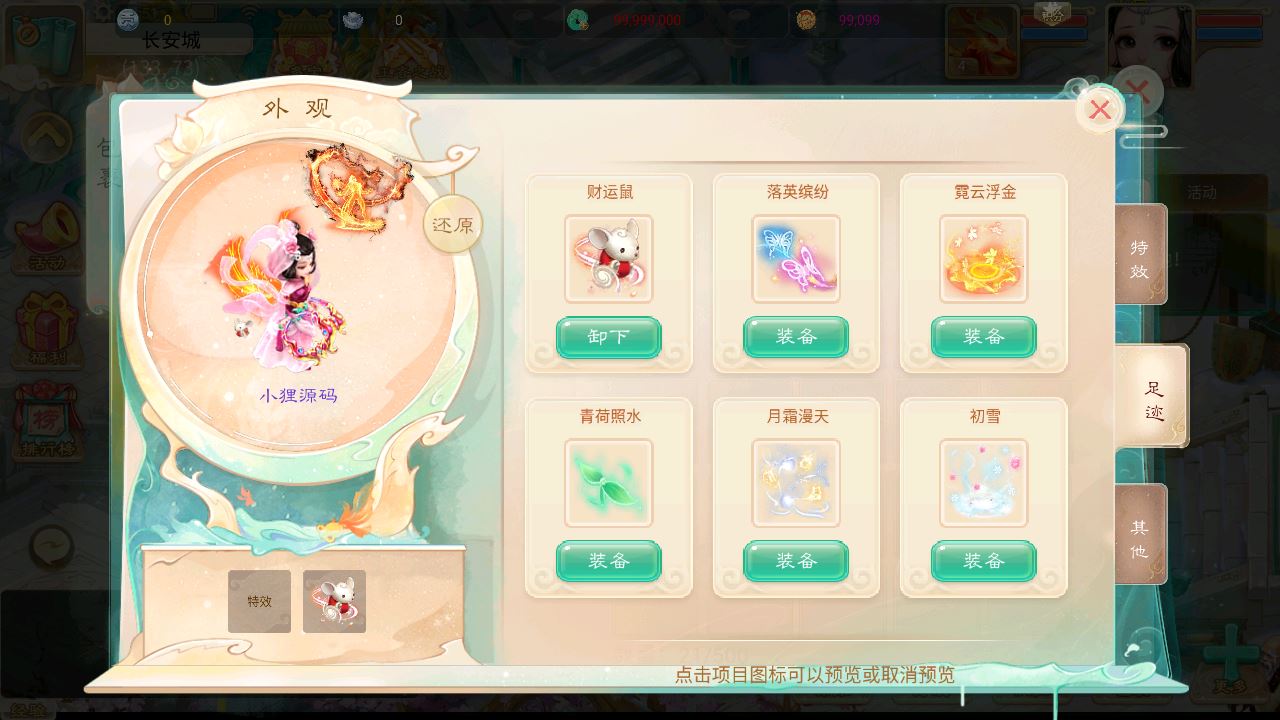Equip the 霓云浮金 footprint
Viewport: 1280px width, 720px height.
point(983,337)
